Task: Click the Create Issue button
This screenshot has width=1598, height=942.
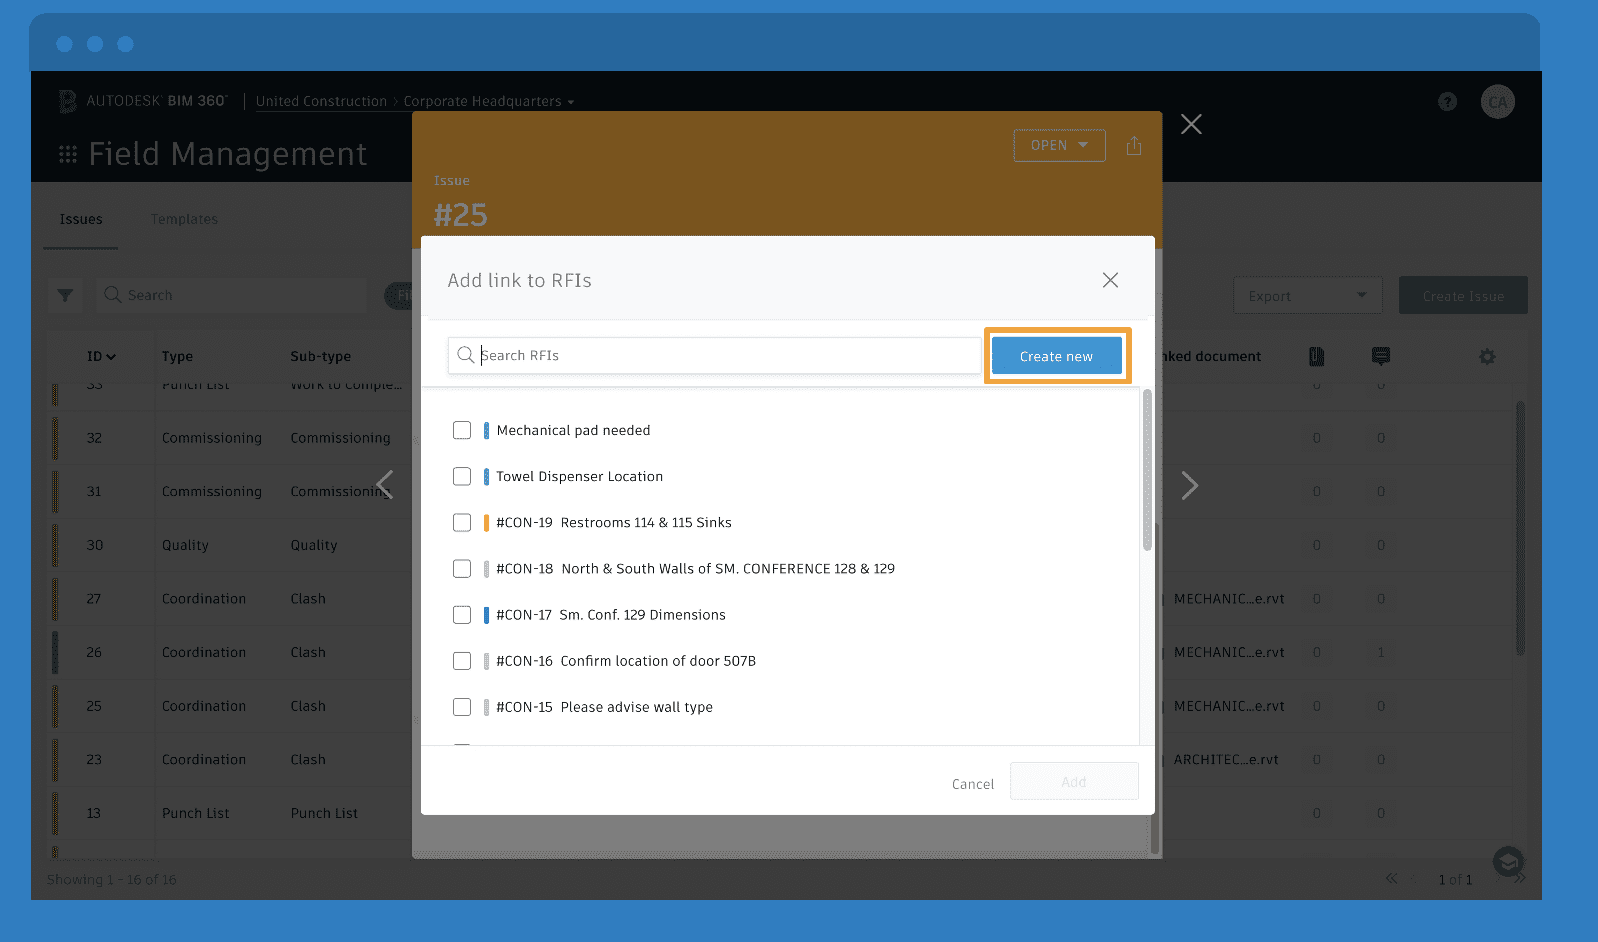Action: (1463, 296)
